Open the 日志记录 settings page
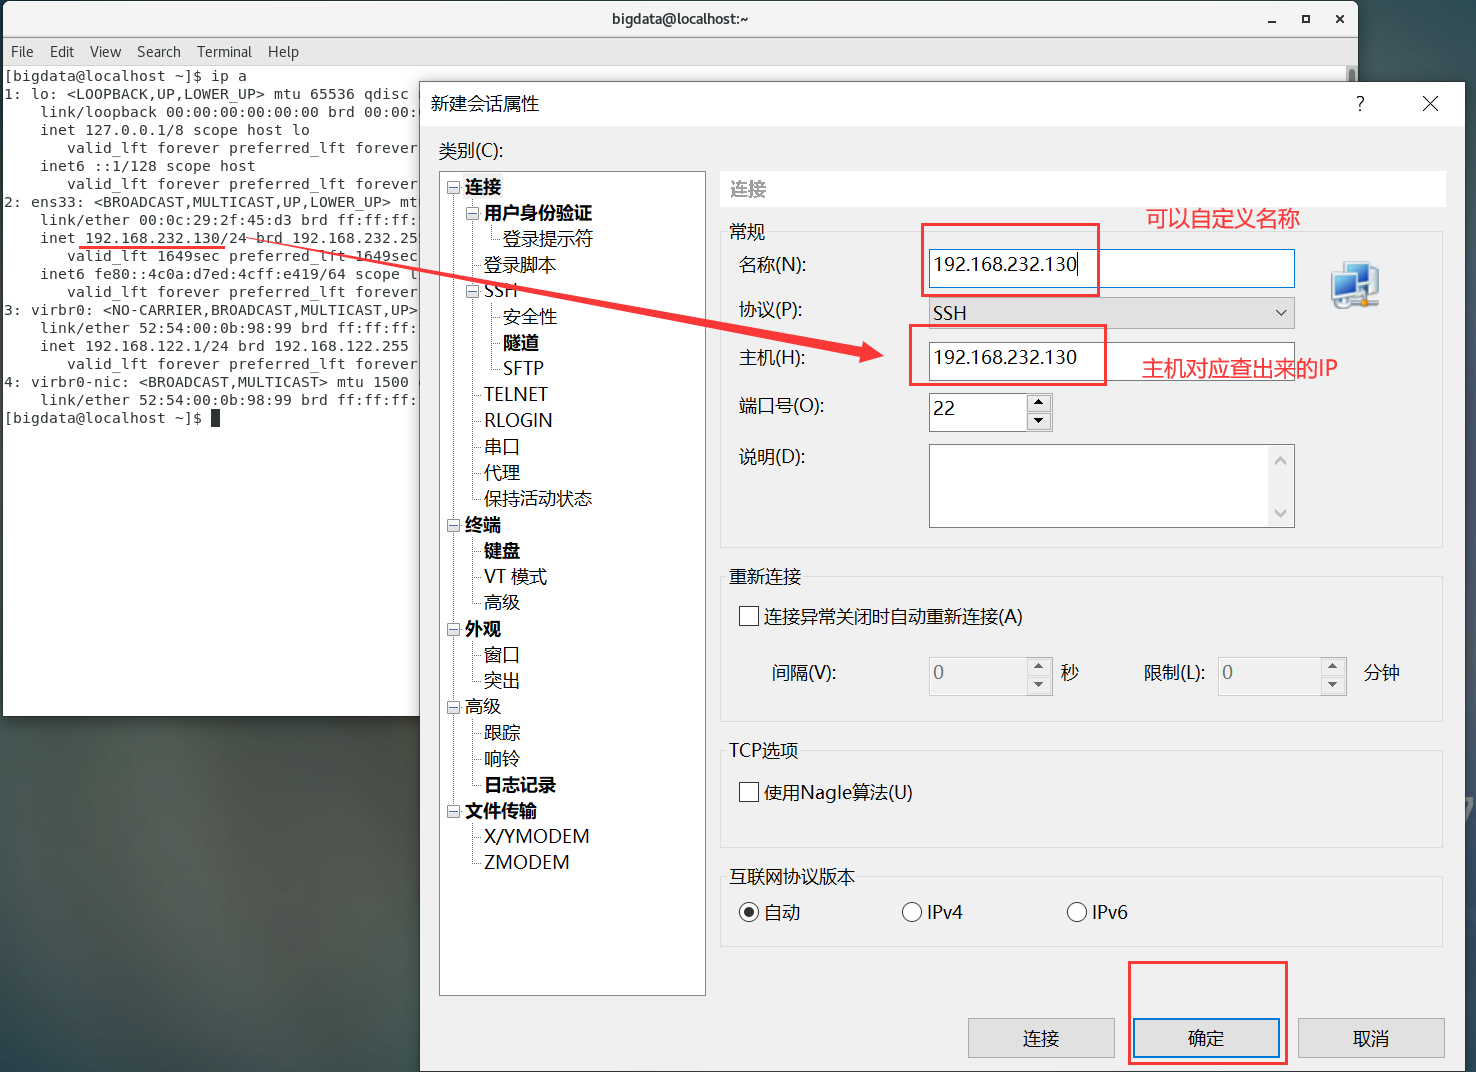The width and height of the screenshot is (1476, 1072). pyautogui.click(x=519, y=785)
